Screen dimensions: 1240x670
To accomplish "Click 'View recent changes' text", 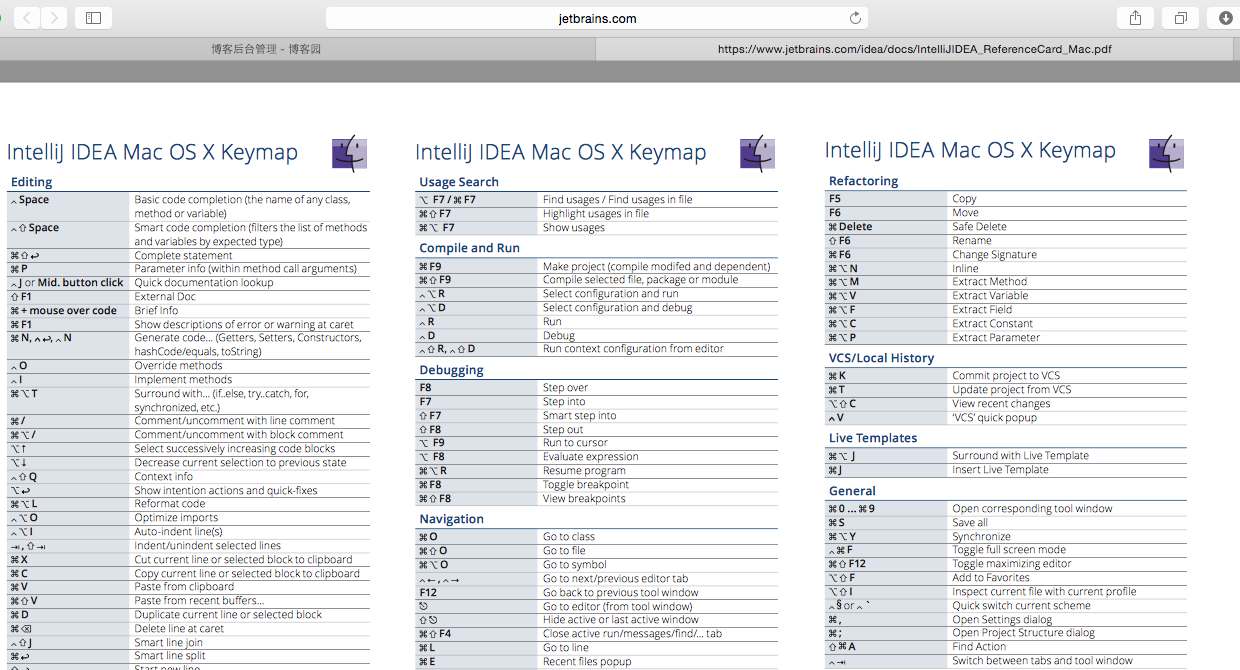I will coord(1001,404).
